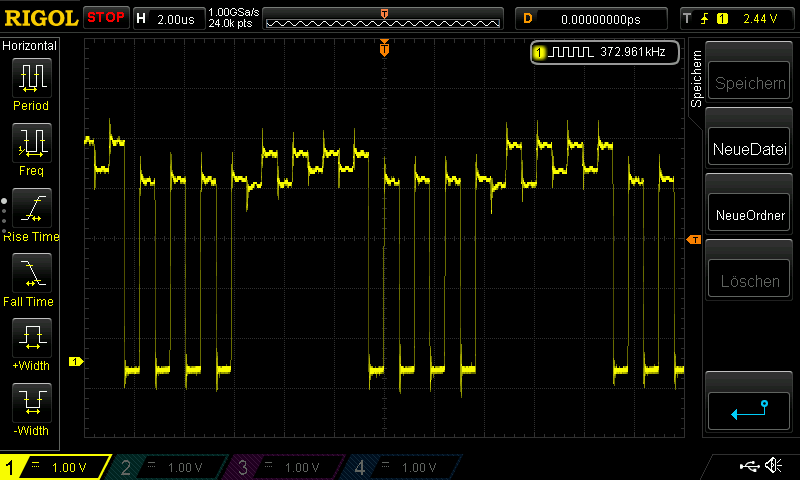Select the Rise Time measurement icon
Screen dimensions: 800x480
click(32, 208)
